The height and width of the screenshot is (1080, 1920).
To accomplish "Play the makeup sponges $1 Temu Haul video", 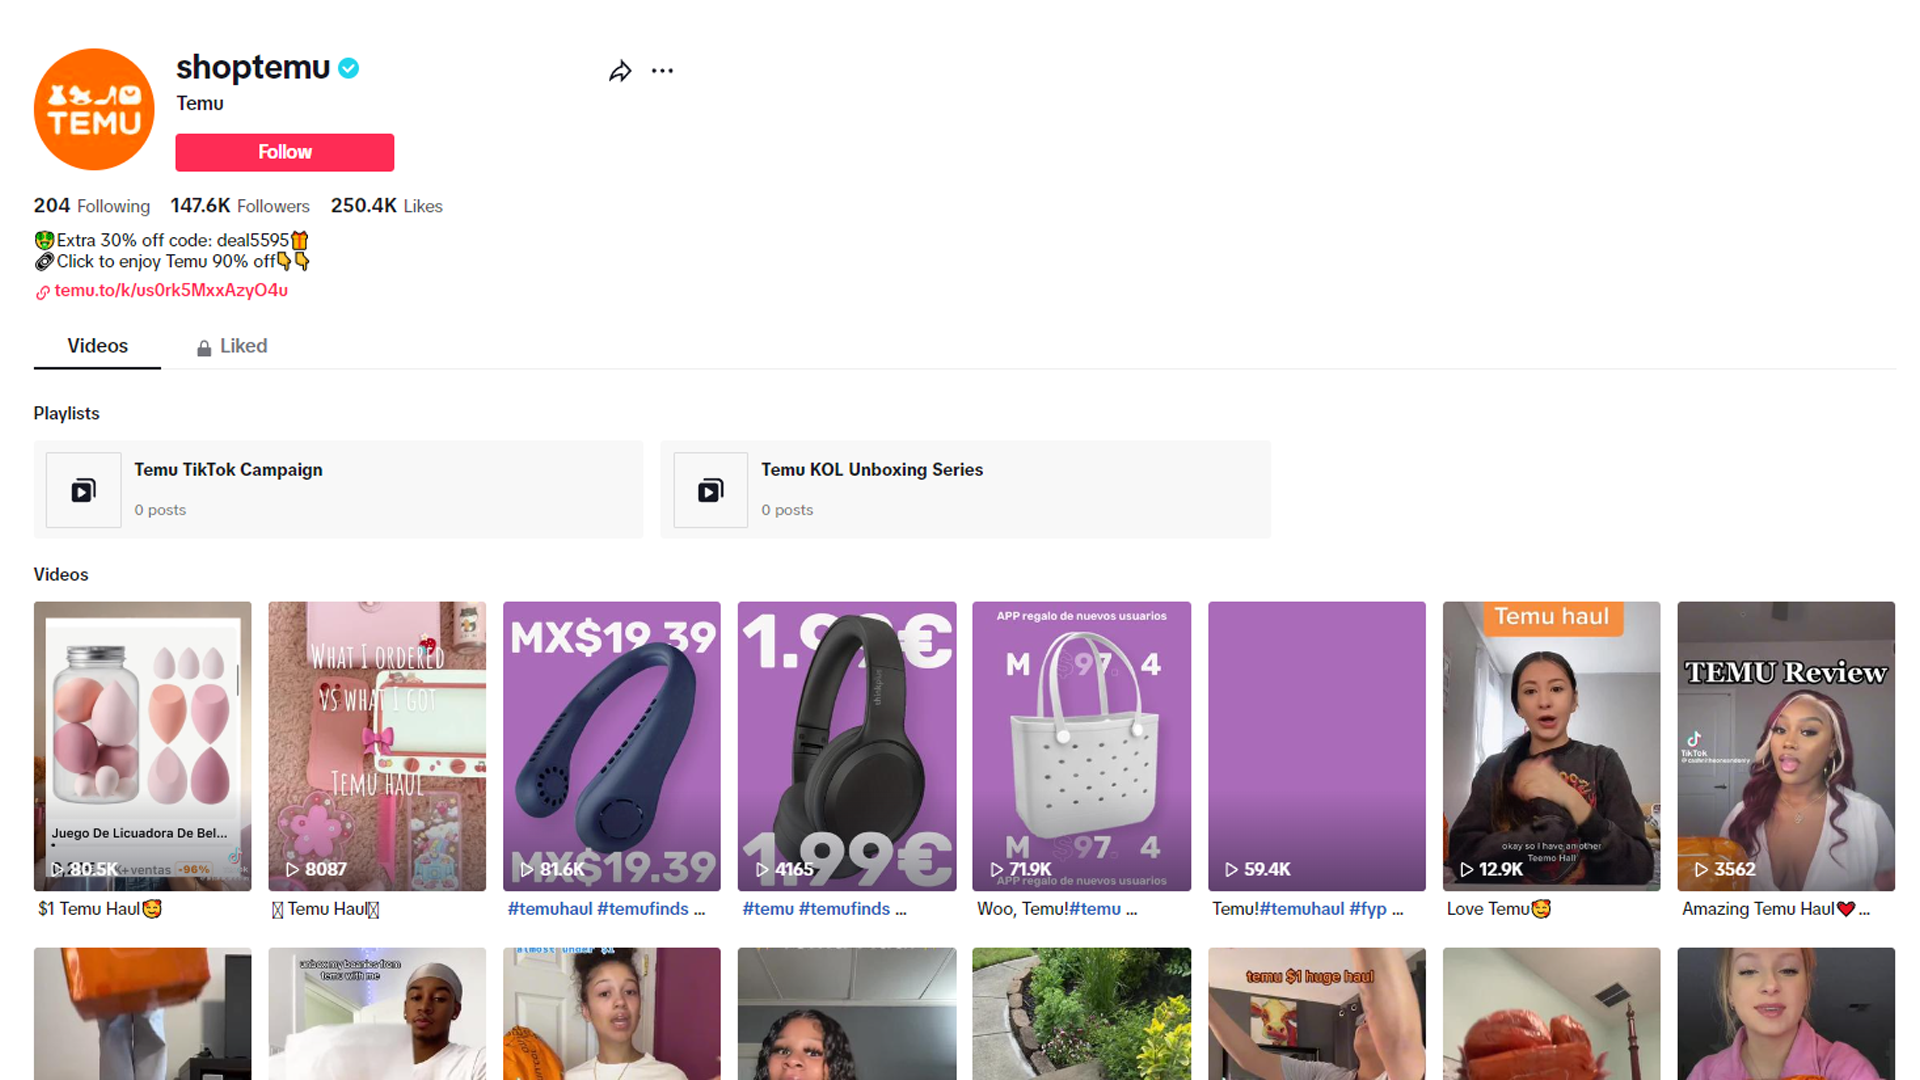I will tap(142, 745).
